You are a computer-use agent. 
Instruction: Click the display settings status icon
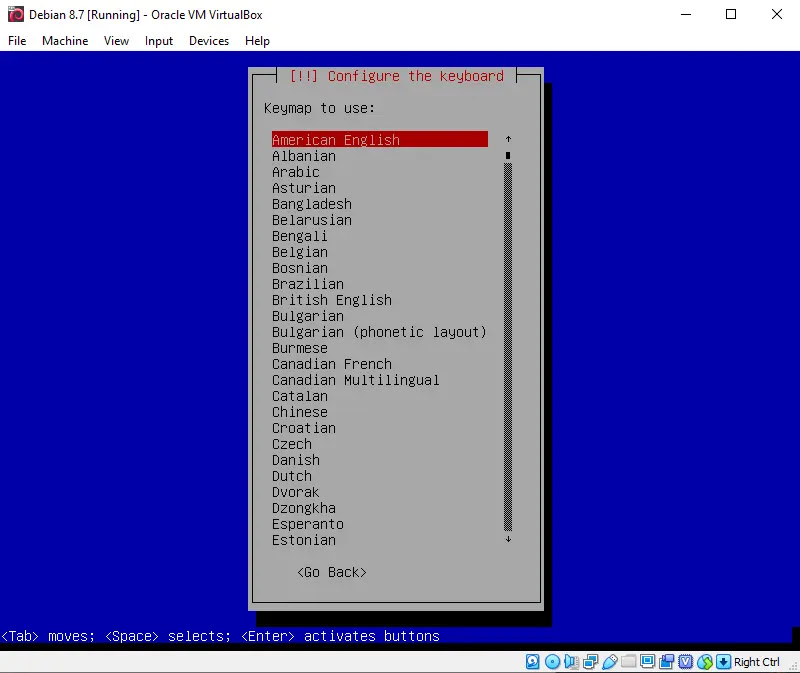tap(647, 662)
